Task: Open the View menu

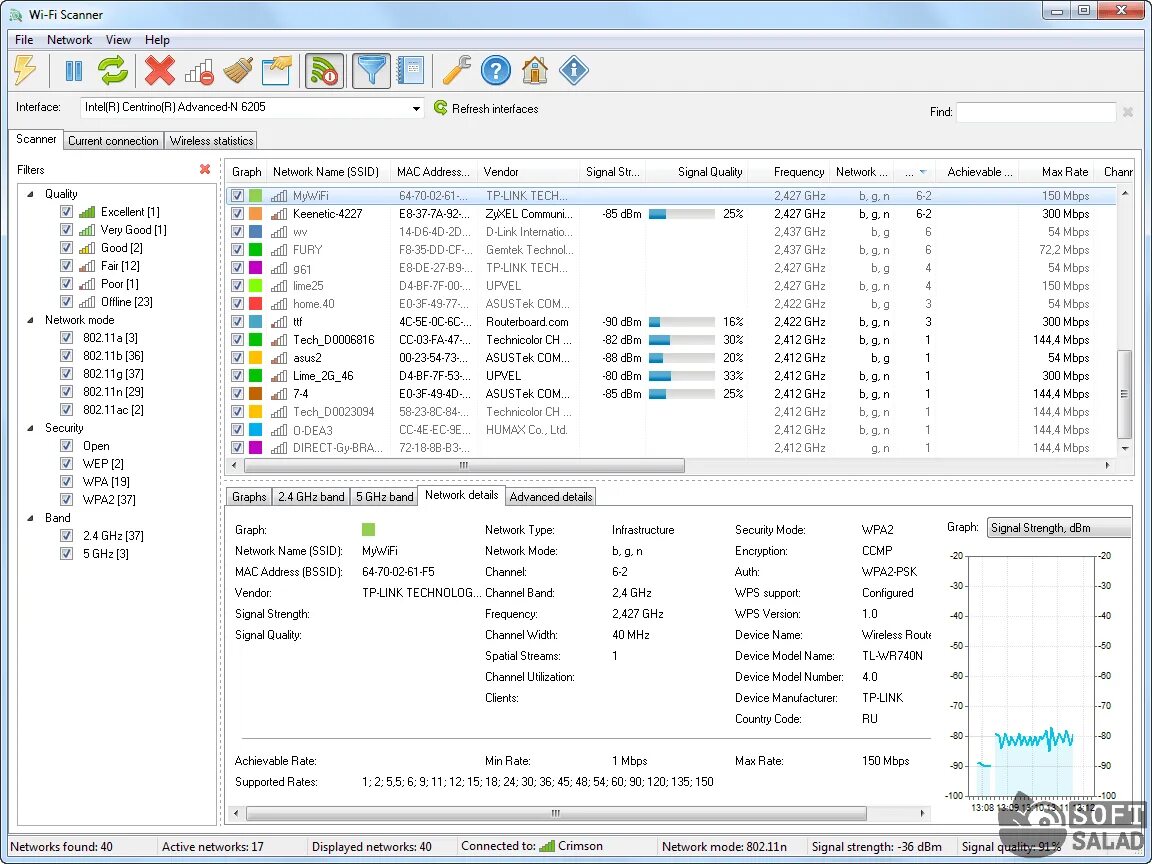Action: (118, 40)
